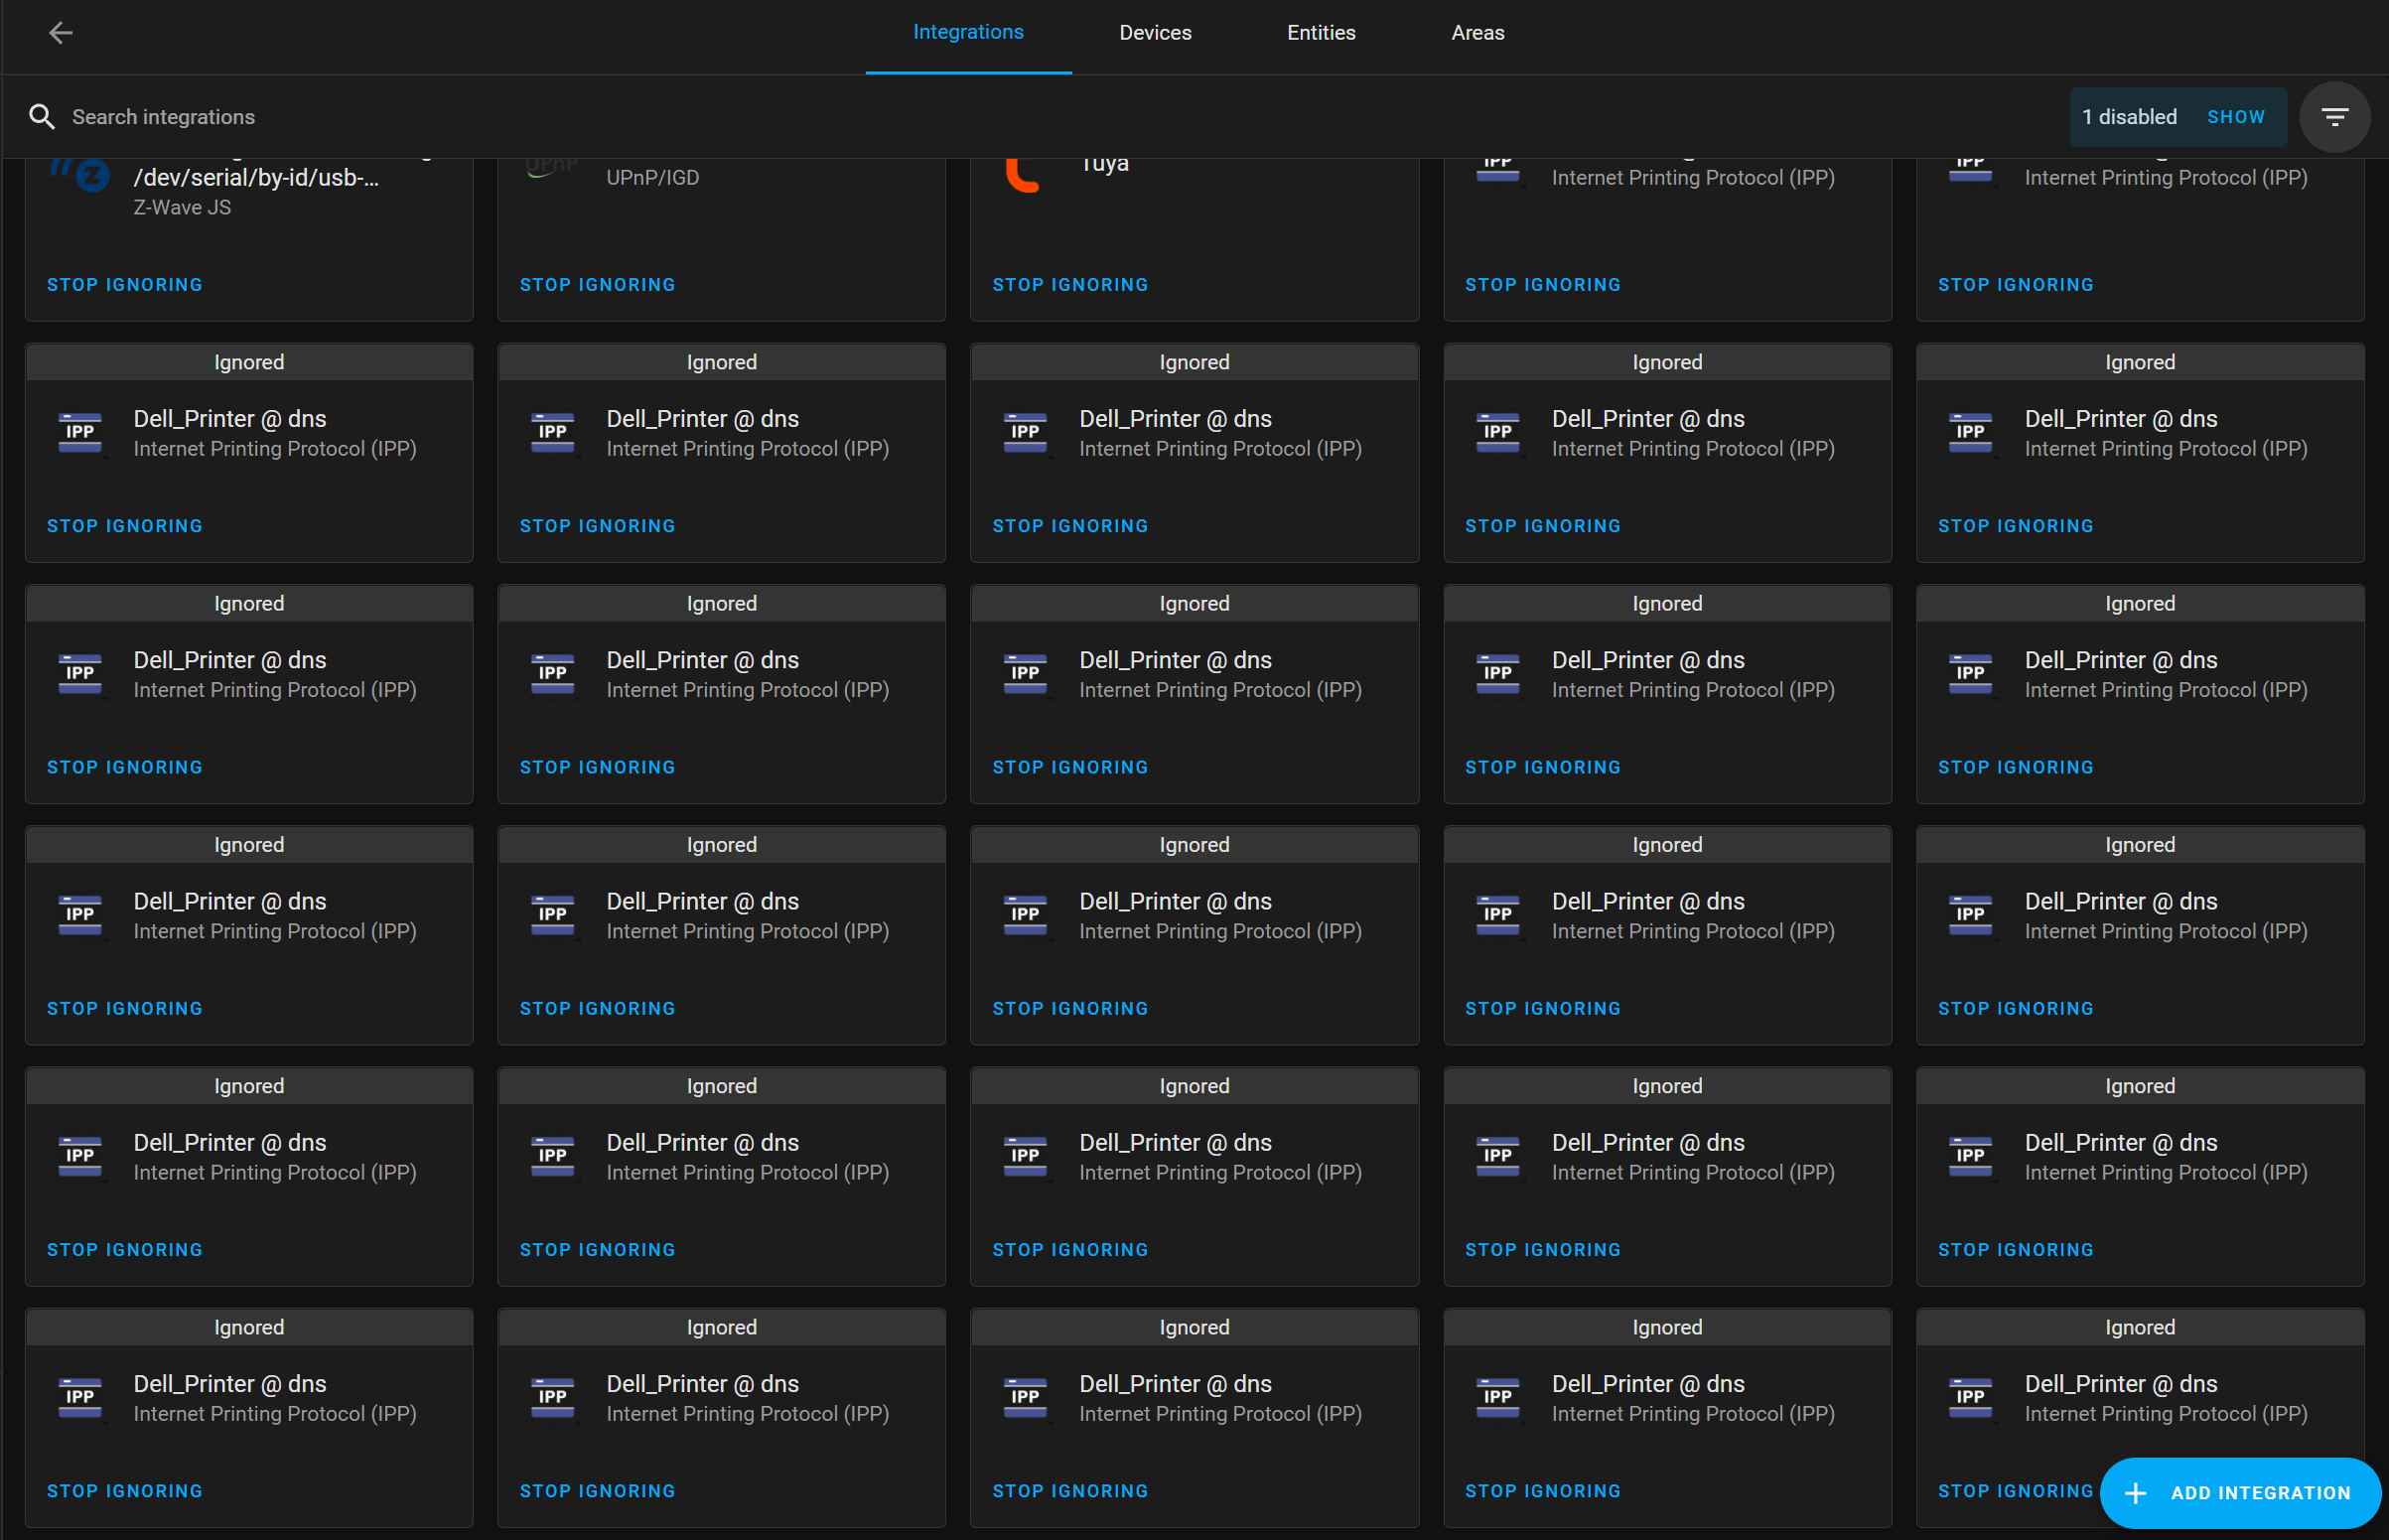The width and height of the screenshot is (2389, 1540).
Task: Click SHOW next to 1 disabled
Action: (x=2236, y=116)
